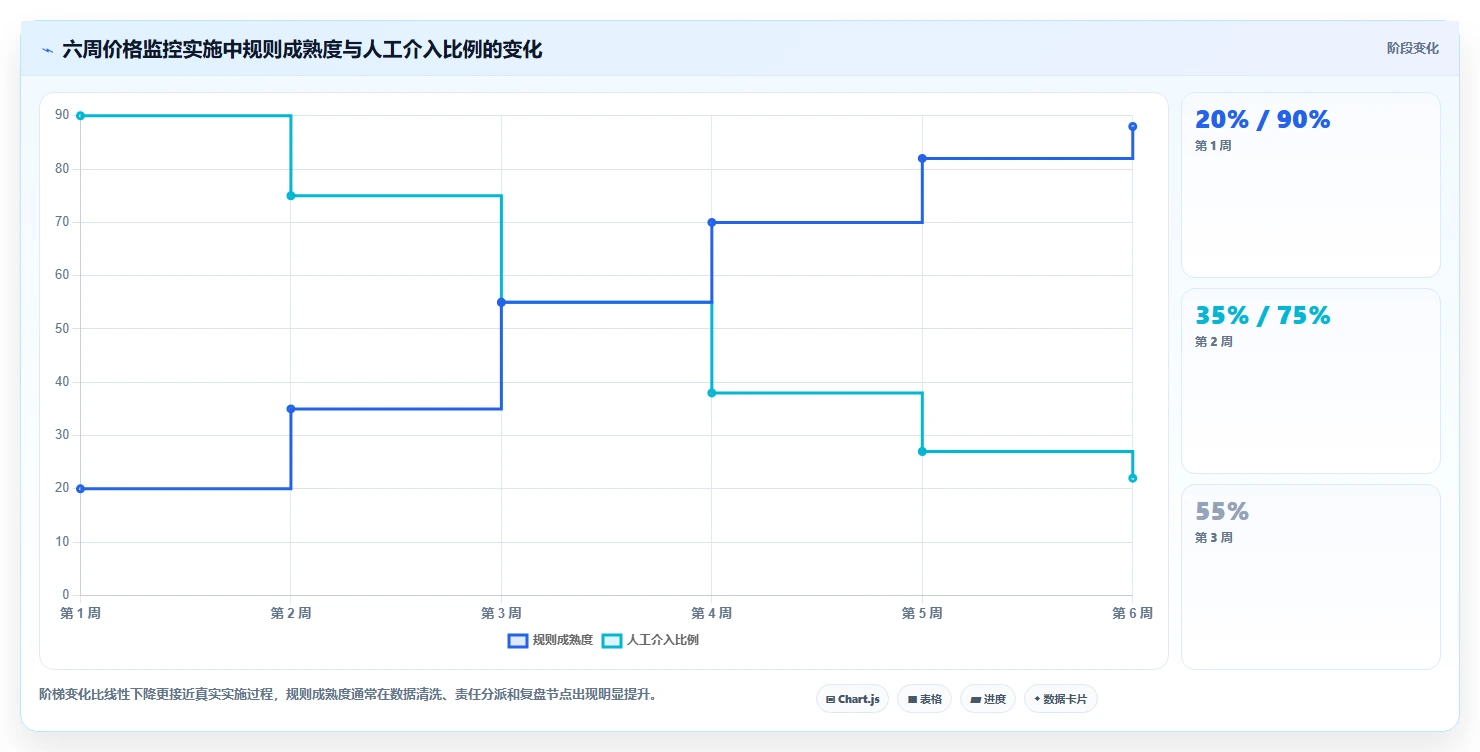Image resolution: width=1480 pixels, height=752 pixels.
Task: Select the cyan 人工介入比例 point at week 1 (90)
Action: [x=80, y=116]
